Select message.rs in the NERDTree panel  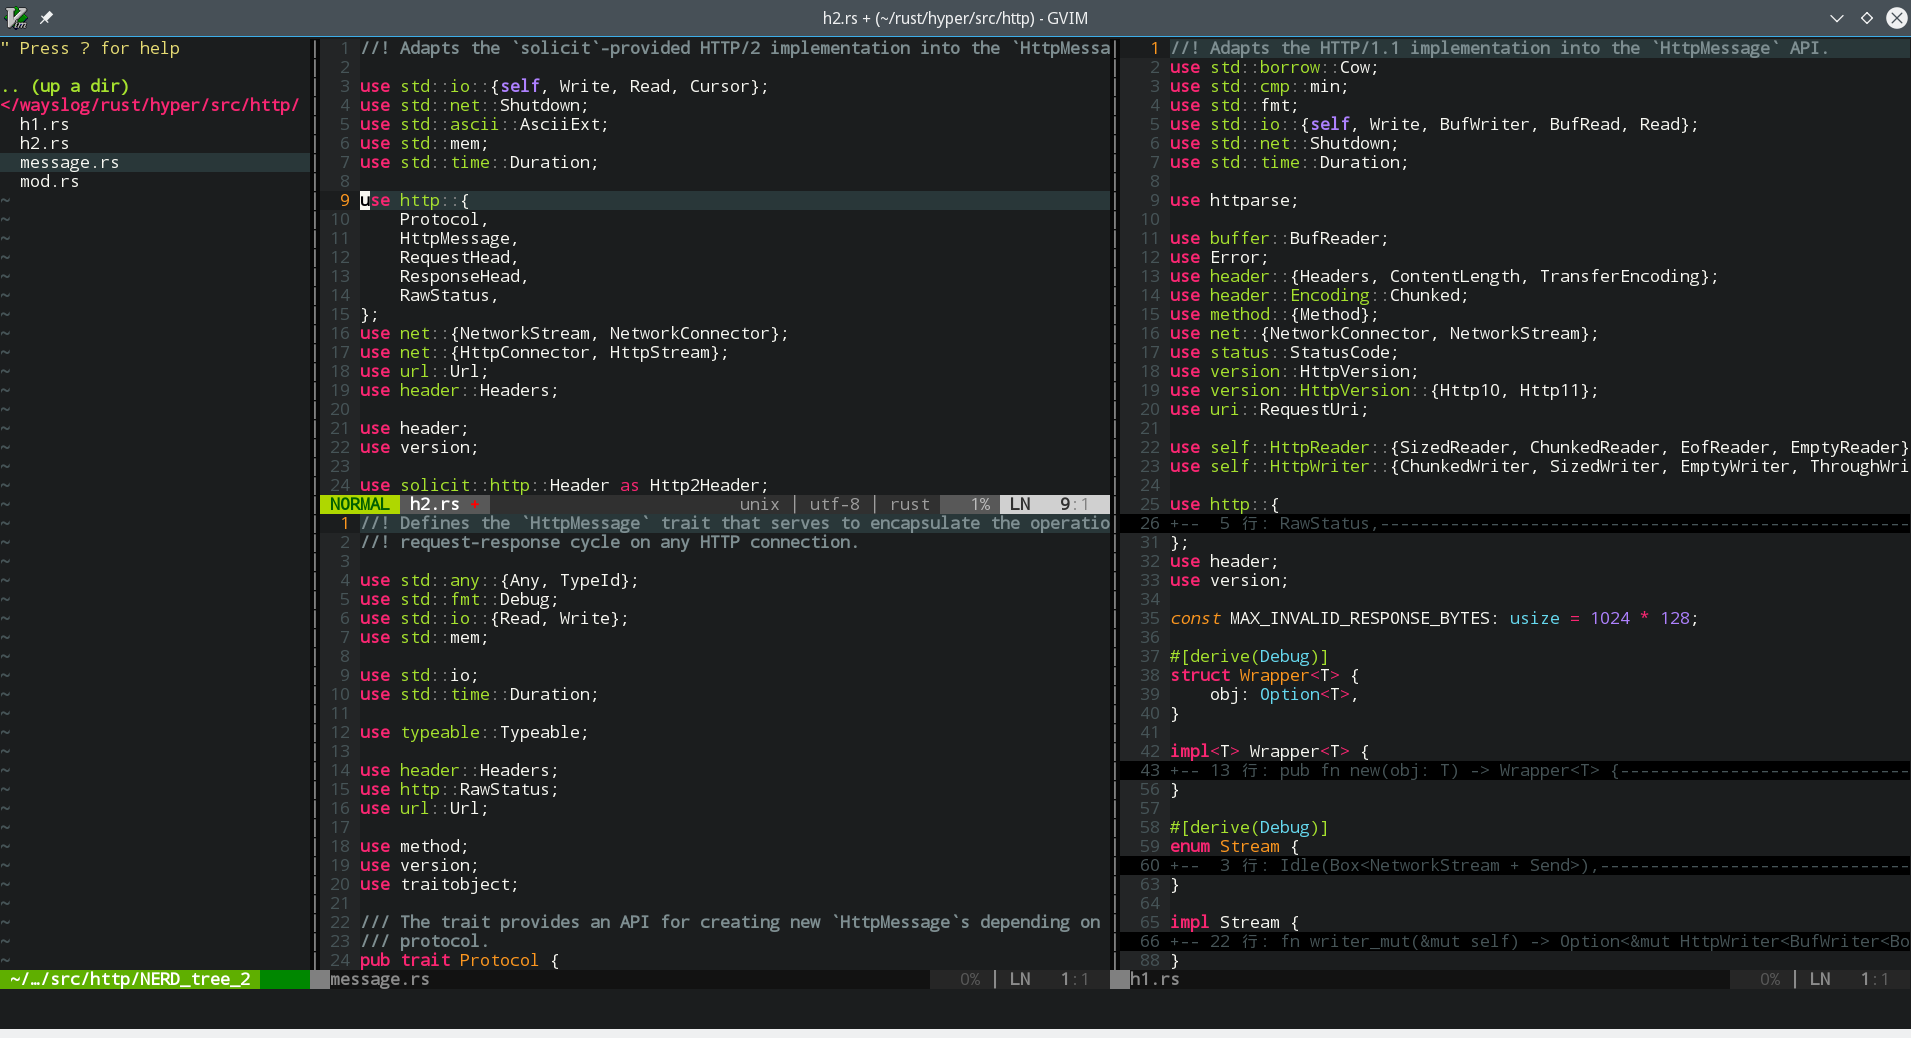click(69, 163)
